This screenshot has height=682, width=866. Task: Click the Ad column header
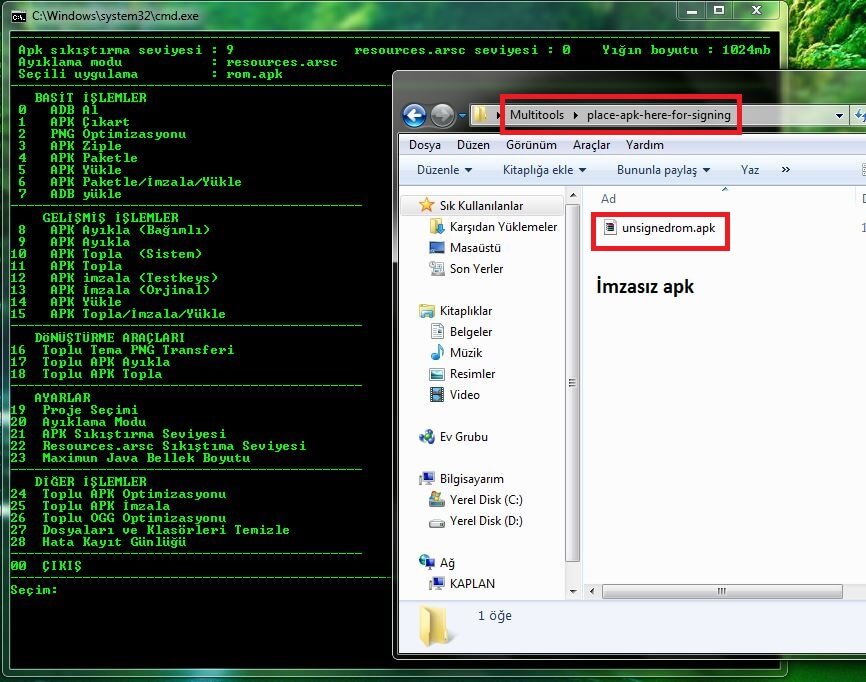(x=608, y=199)
